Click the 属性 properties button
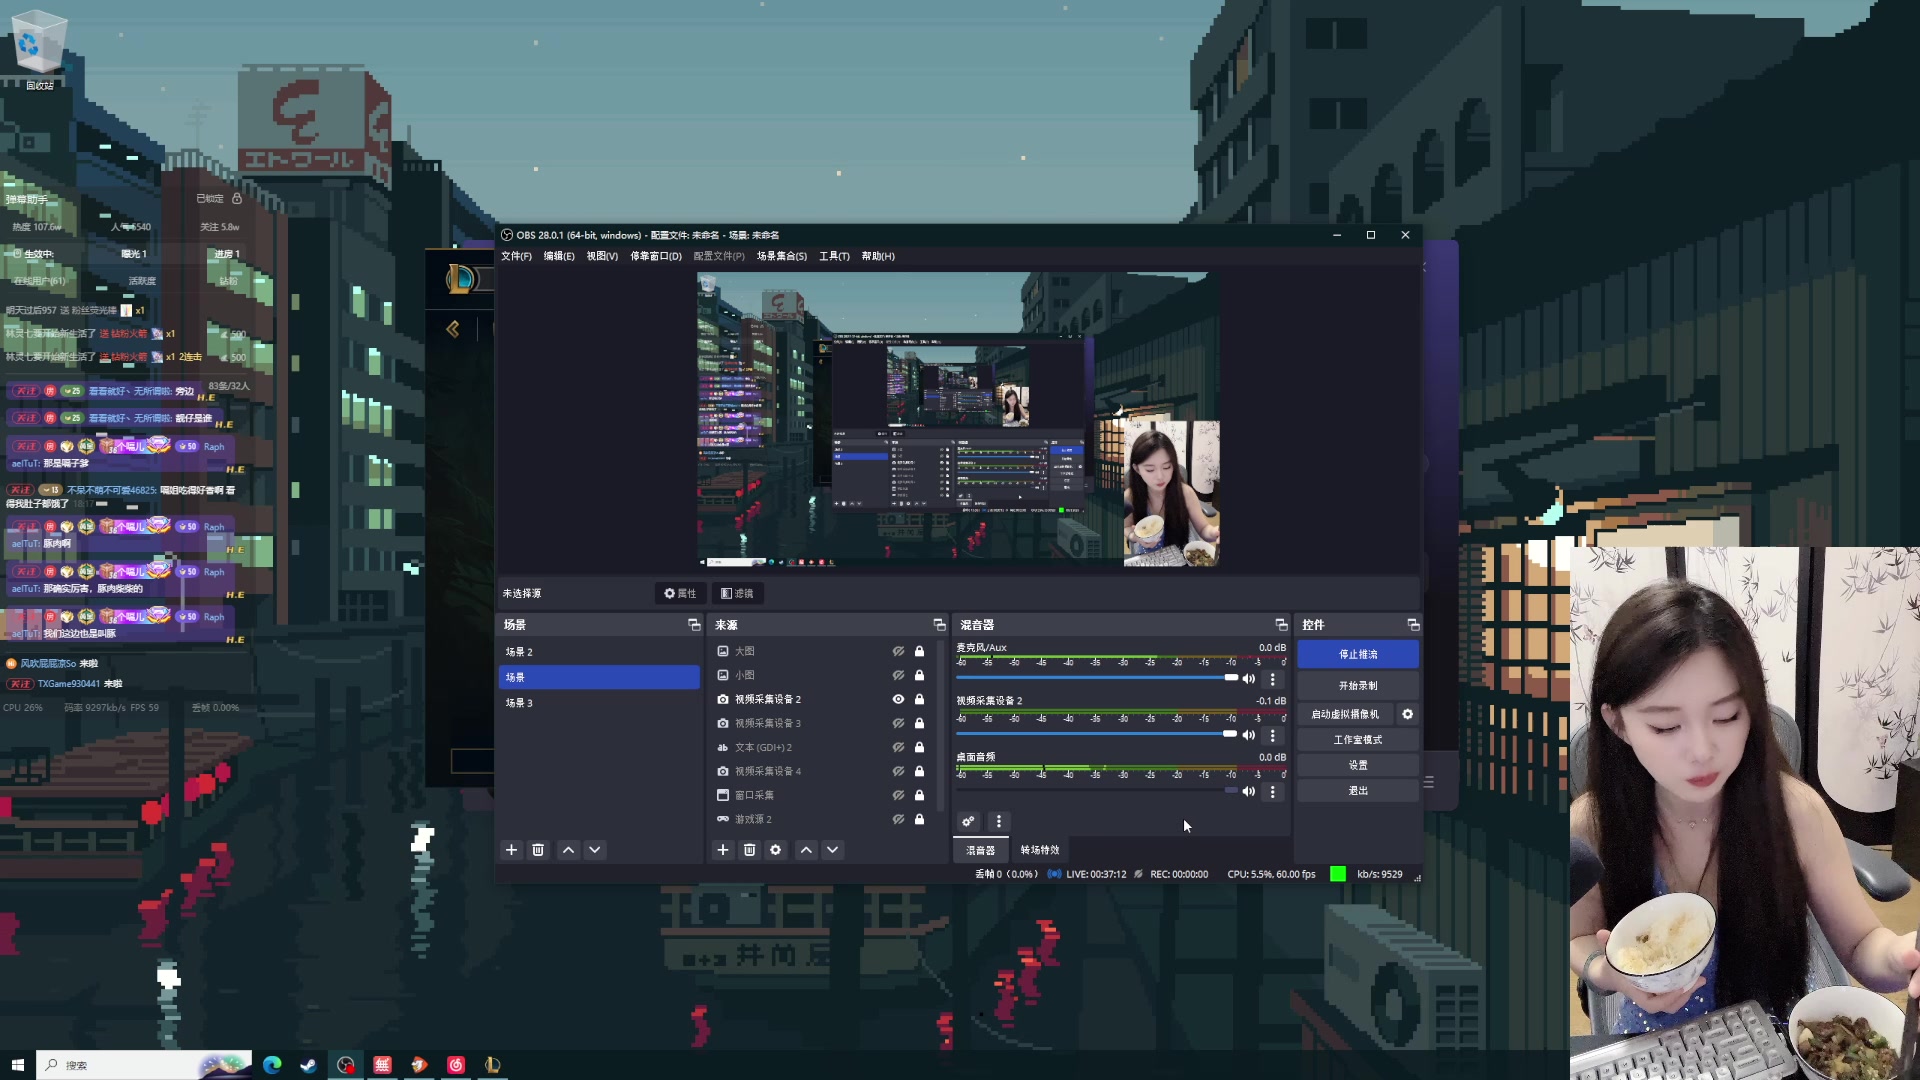This screenshot has height=1080, width=1920. 680,593
